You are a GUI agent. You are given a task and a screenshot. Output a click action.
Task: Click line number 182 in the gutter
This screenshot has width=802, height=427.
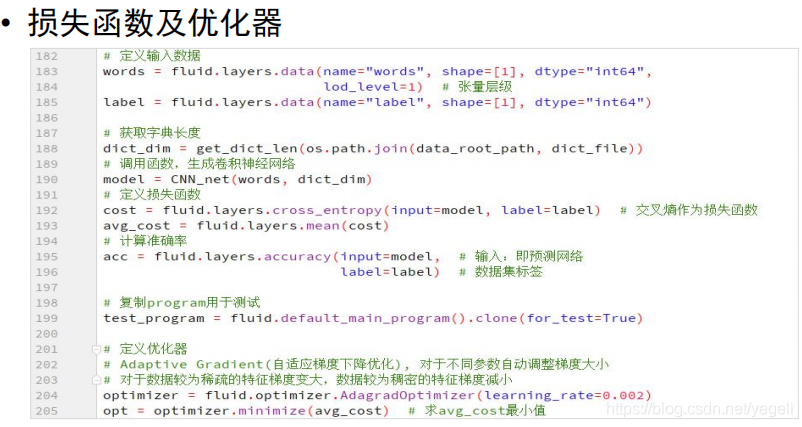47,56
